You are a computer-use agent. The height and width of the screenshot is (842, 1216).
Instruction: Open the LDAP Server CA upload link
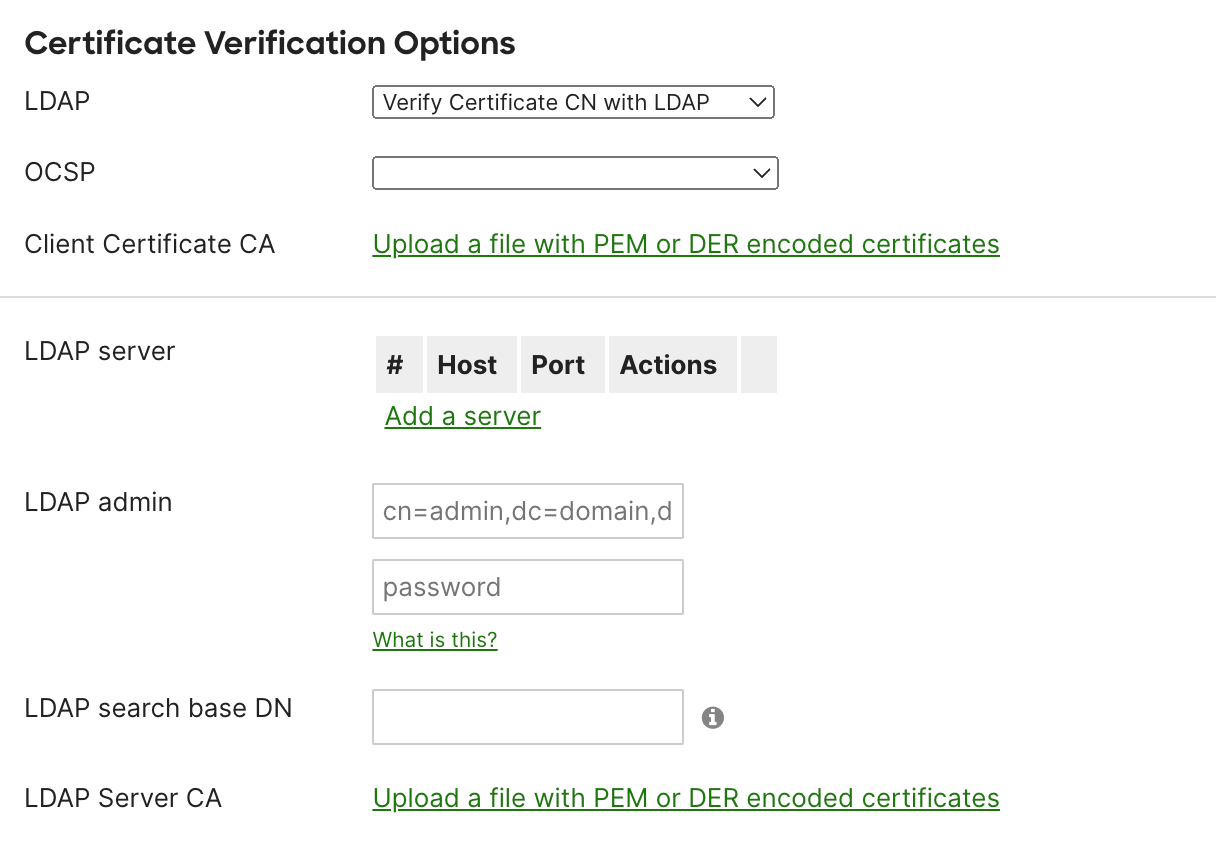(x=686, y=798)
